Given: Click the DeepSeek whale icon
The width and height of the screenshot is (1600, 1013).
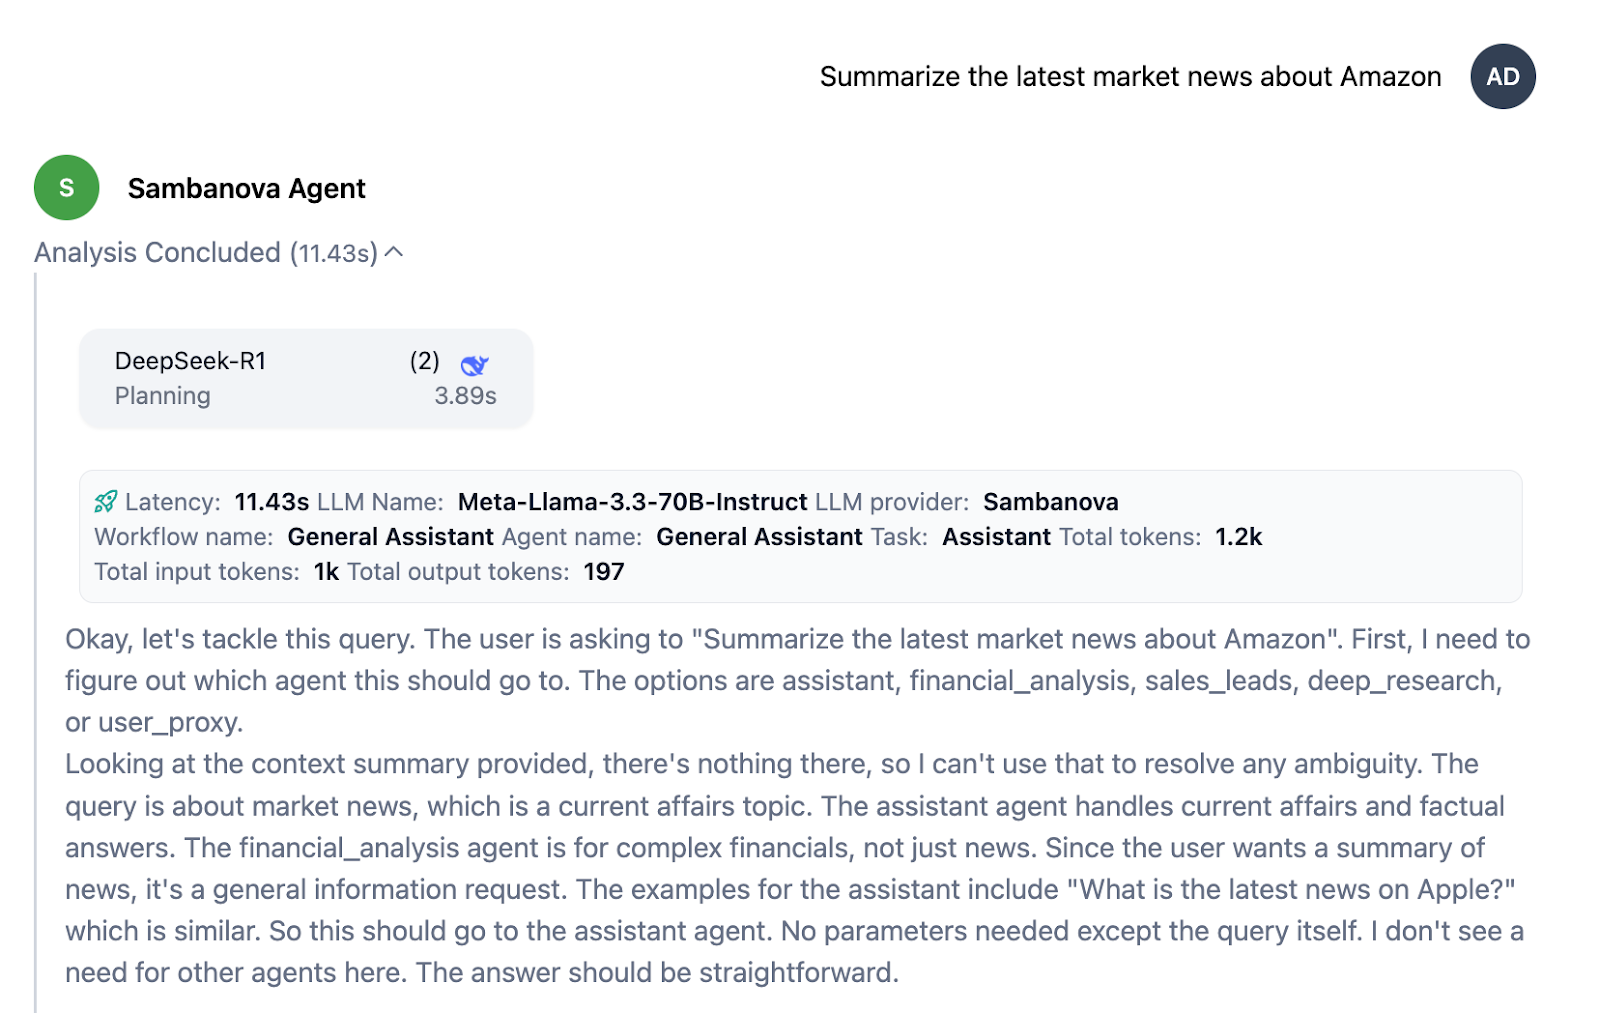Looking at the screenshot, I should click(x=476, y=365).
